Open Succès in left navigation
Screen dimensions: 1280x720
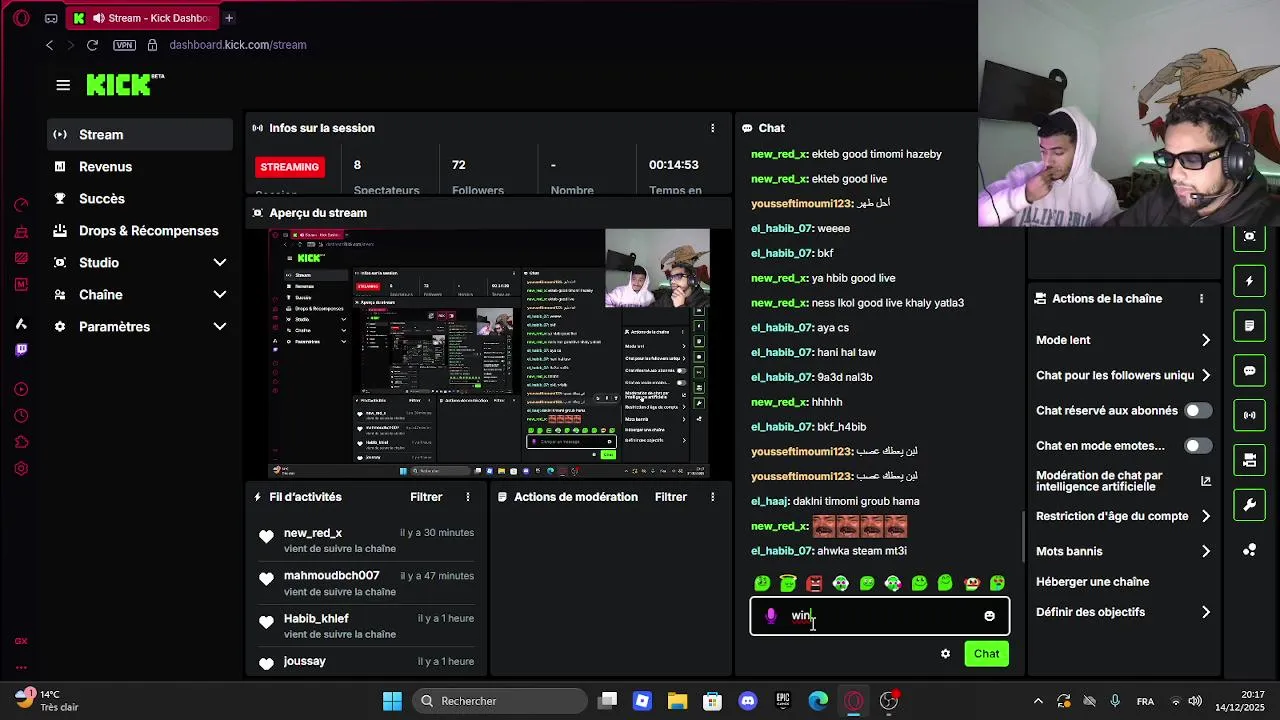140,199
